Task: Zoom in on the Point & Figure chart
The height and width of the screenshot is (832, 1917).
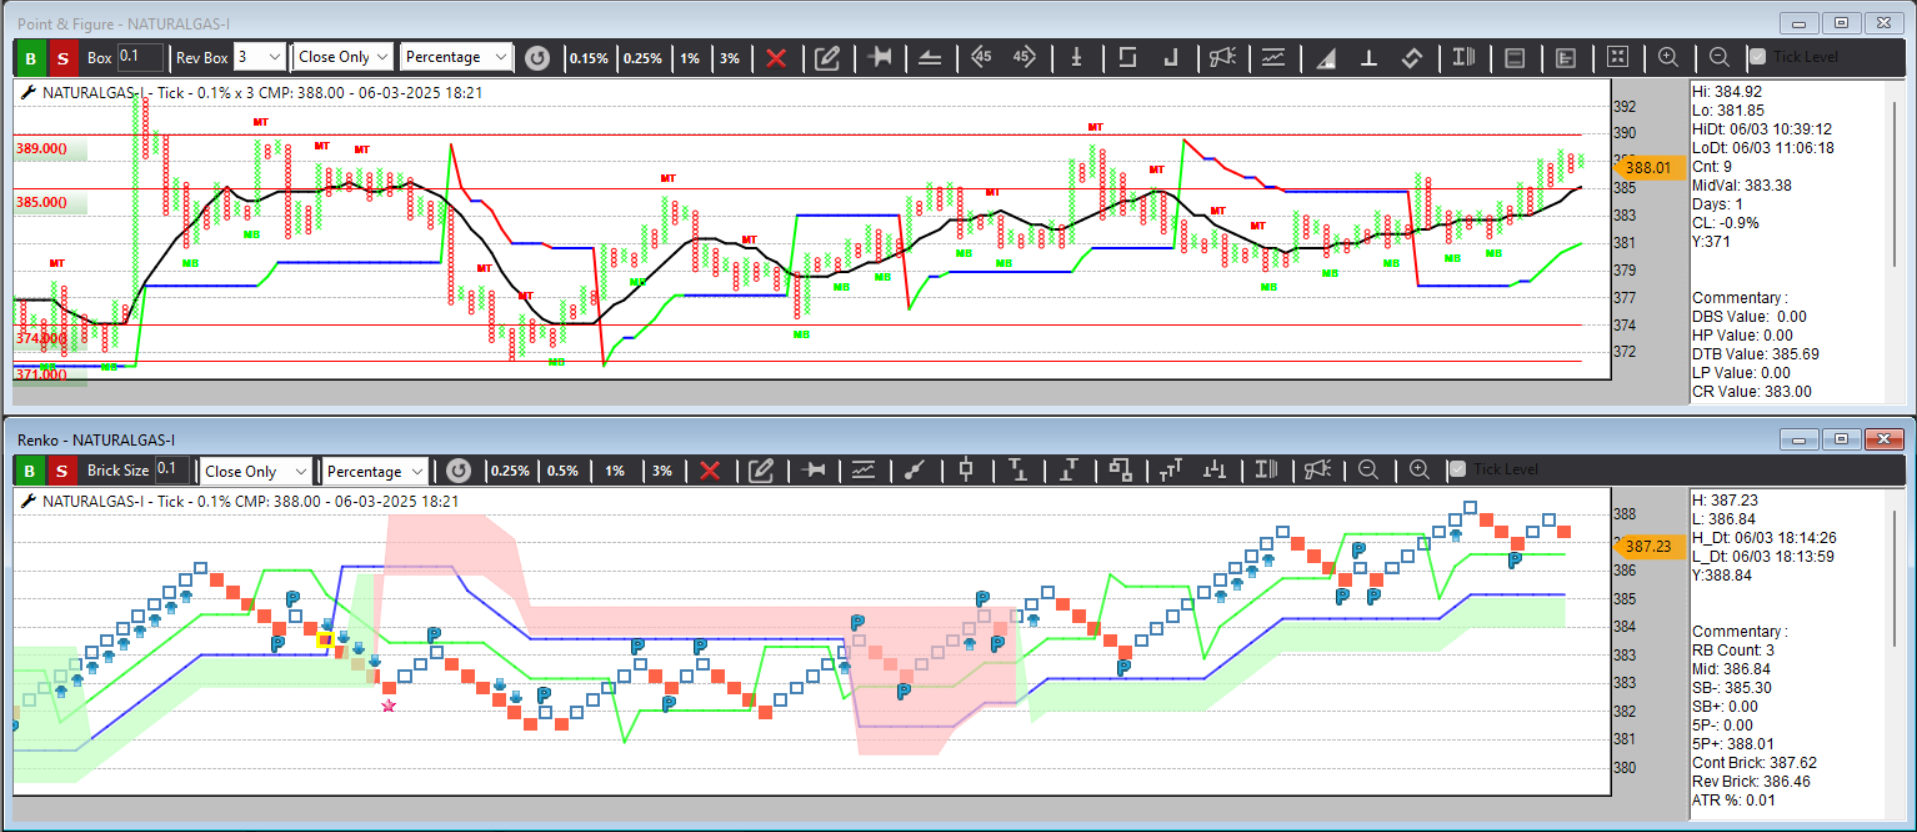Action: coord(1668,57)
